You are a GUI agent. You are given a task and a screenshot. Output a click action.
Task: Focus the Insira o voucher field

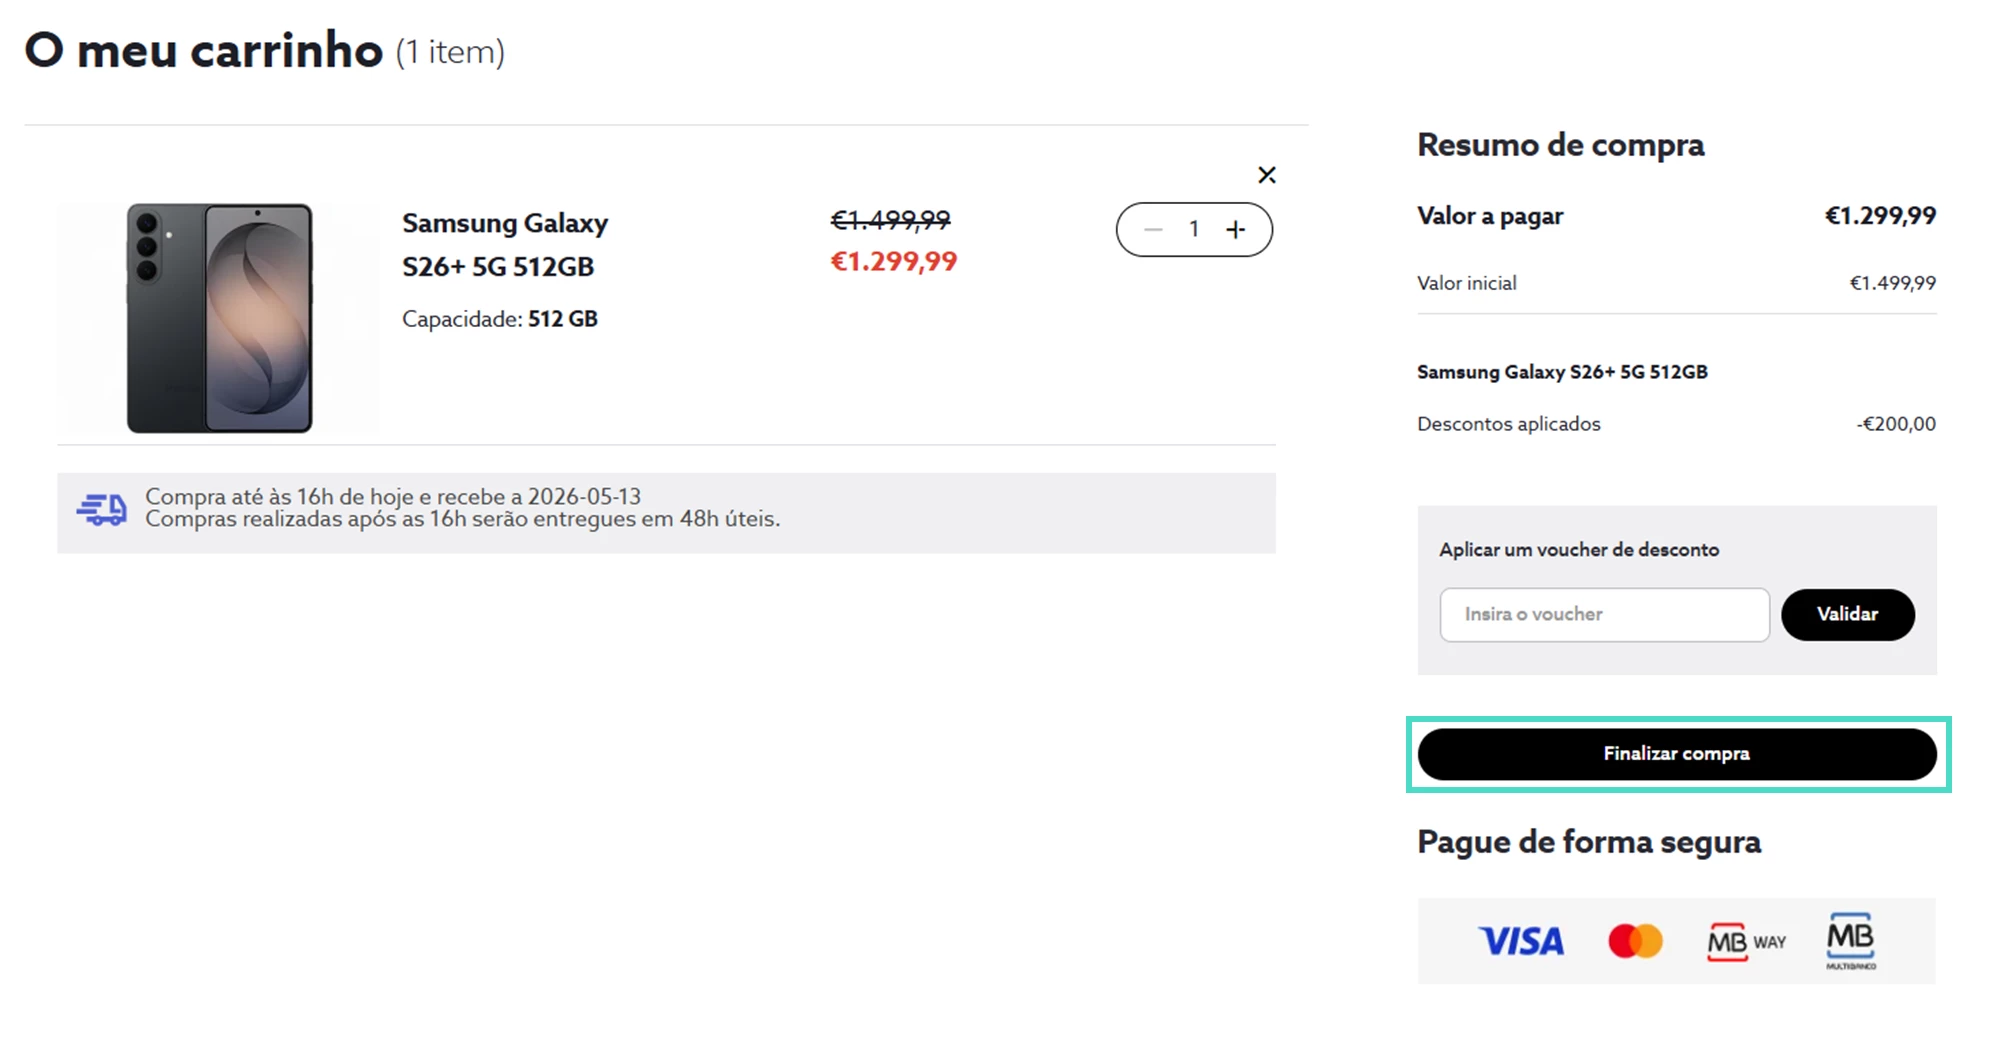(1604, 614)
